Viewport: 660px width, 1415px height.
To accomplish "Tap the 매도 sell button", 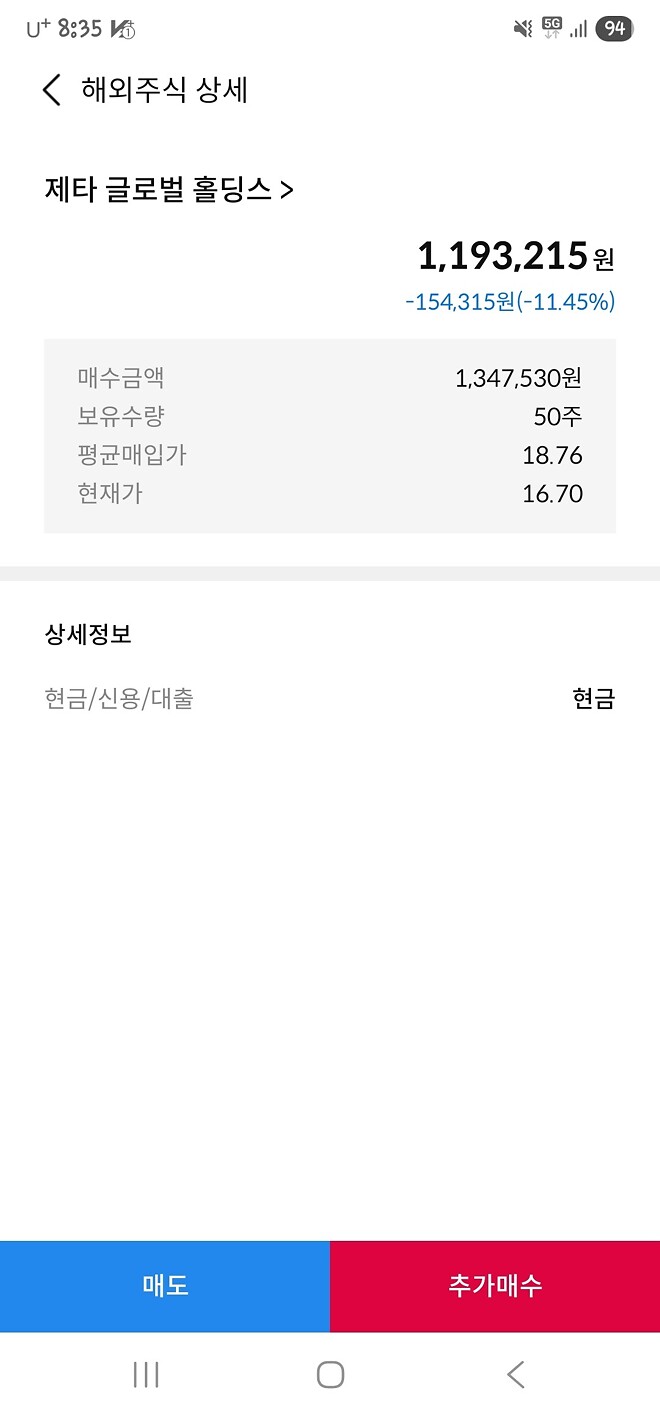I will [x=165, y=1286].
